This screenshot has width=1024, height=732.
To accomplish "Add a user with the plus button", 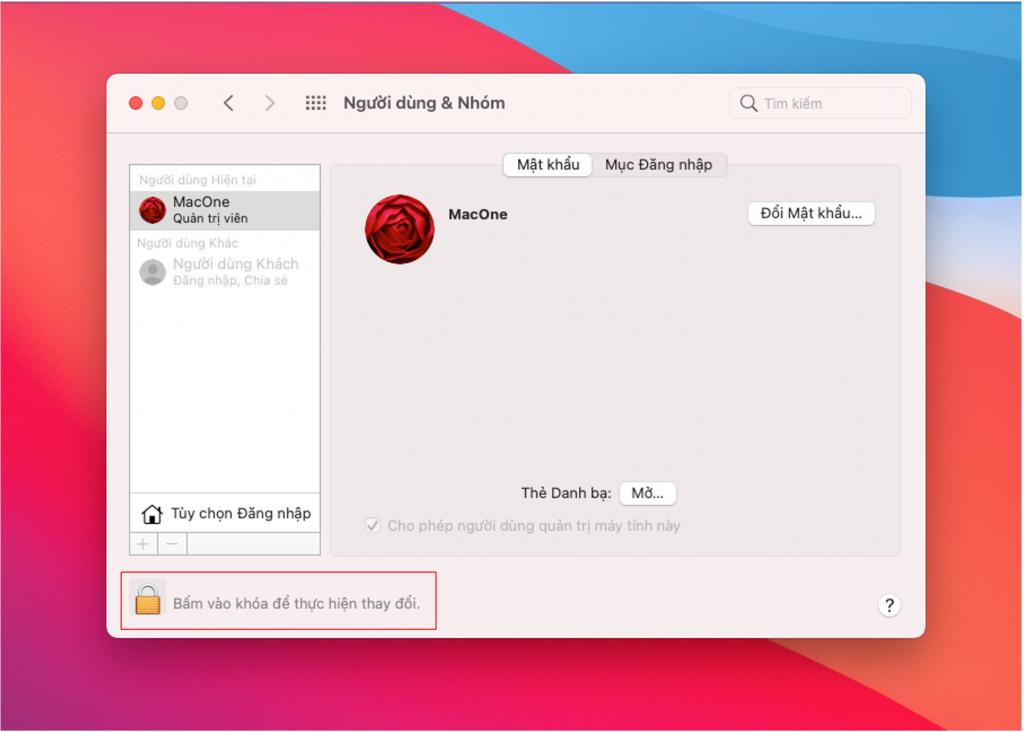I will (144, 544).
